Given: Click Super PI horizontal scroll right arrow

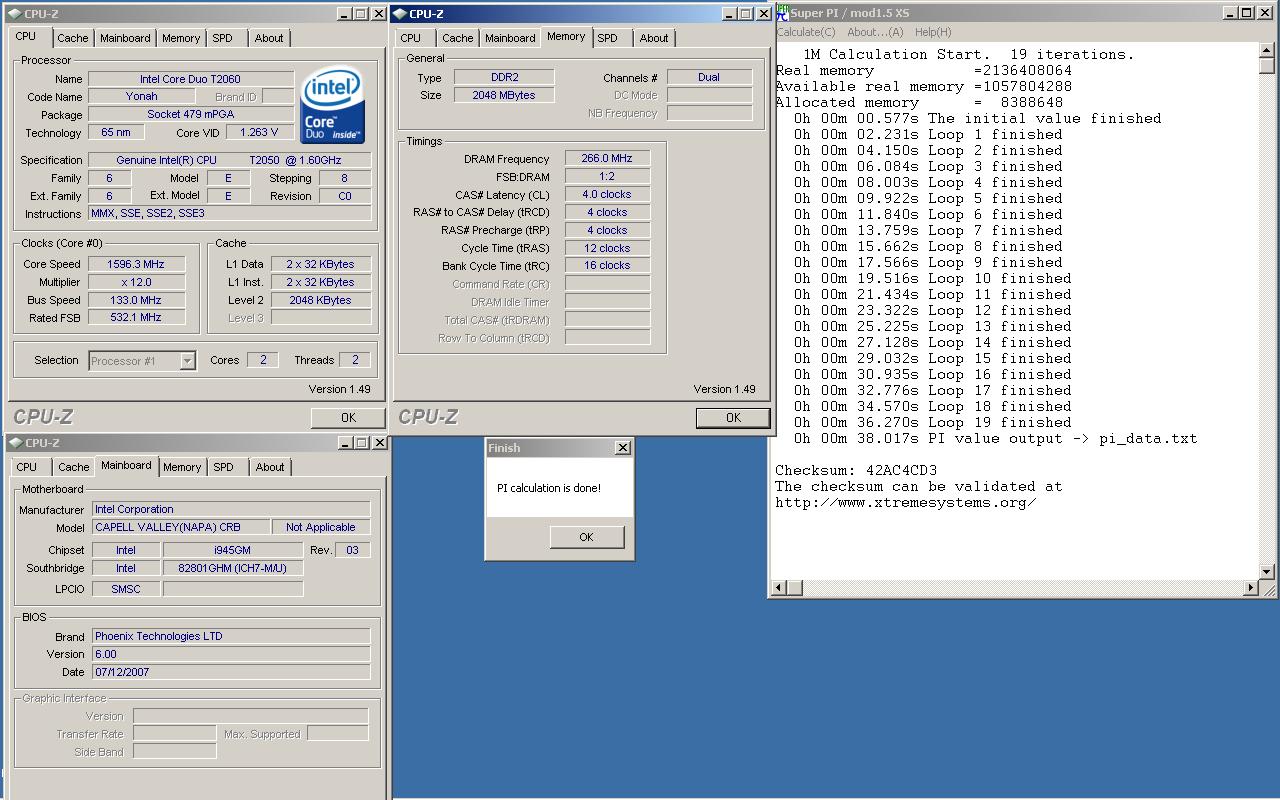Looking at the screenshot, I should click(x=1250, y=588).
